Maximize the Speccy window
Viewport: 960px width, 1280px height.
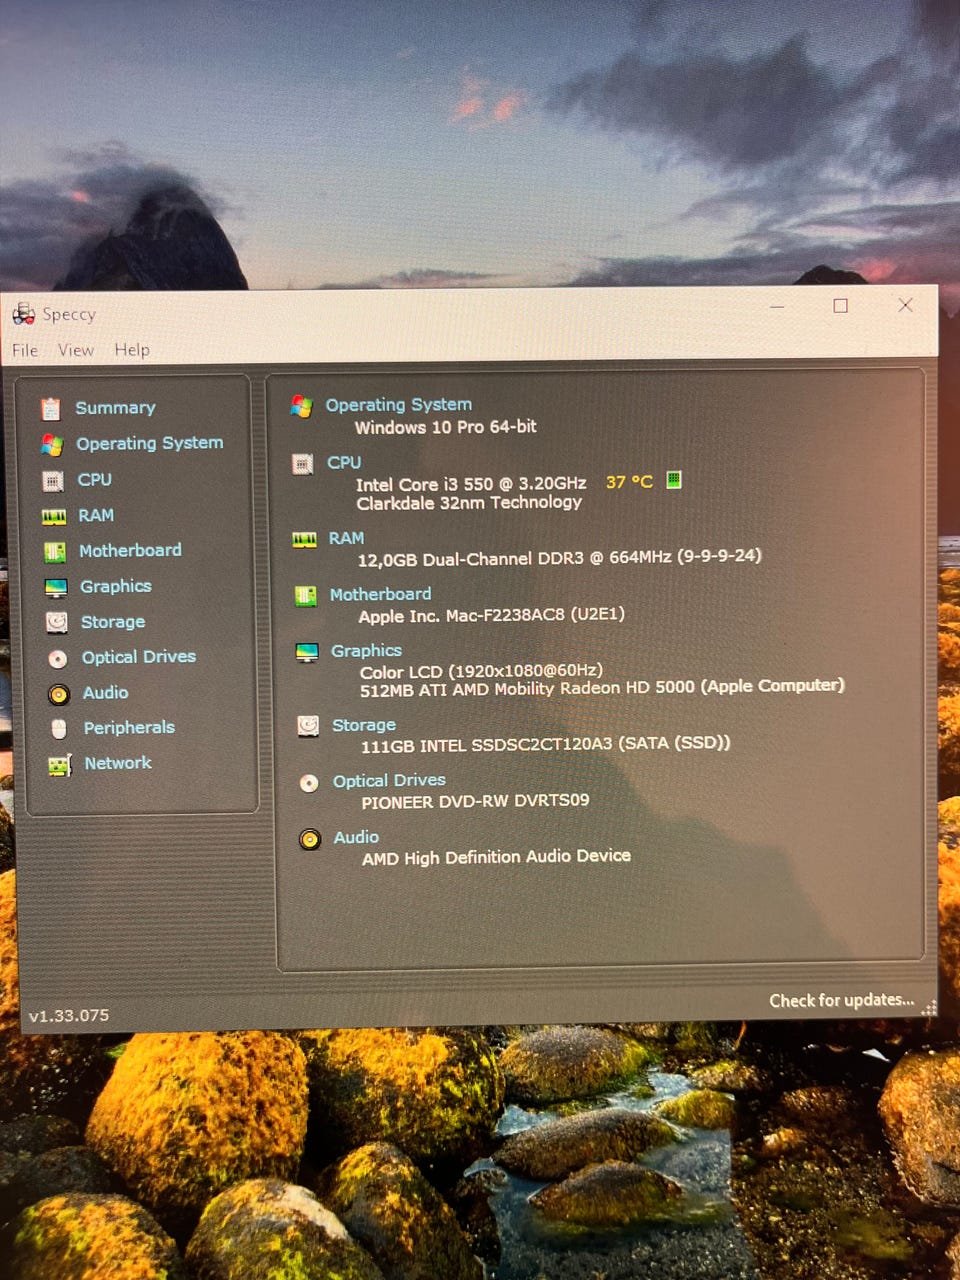[x=841, y=306]
